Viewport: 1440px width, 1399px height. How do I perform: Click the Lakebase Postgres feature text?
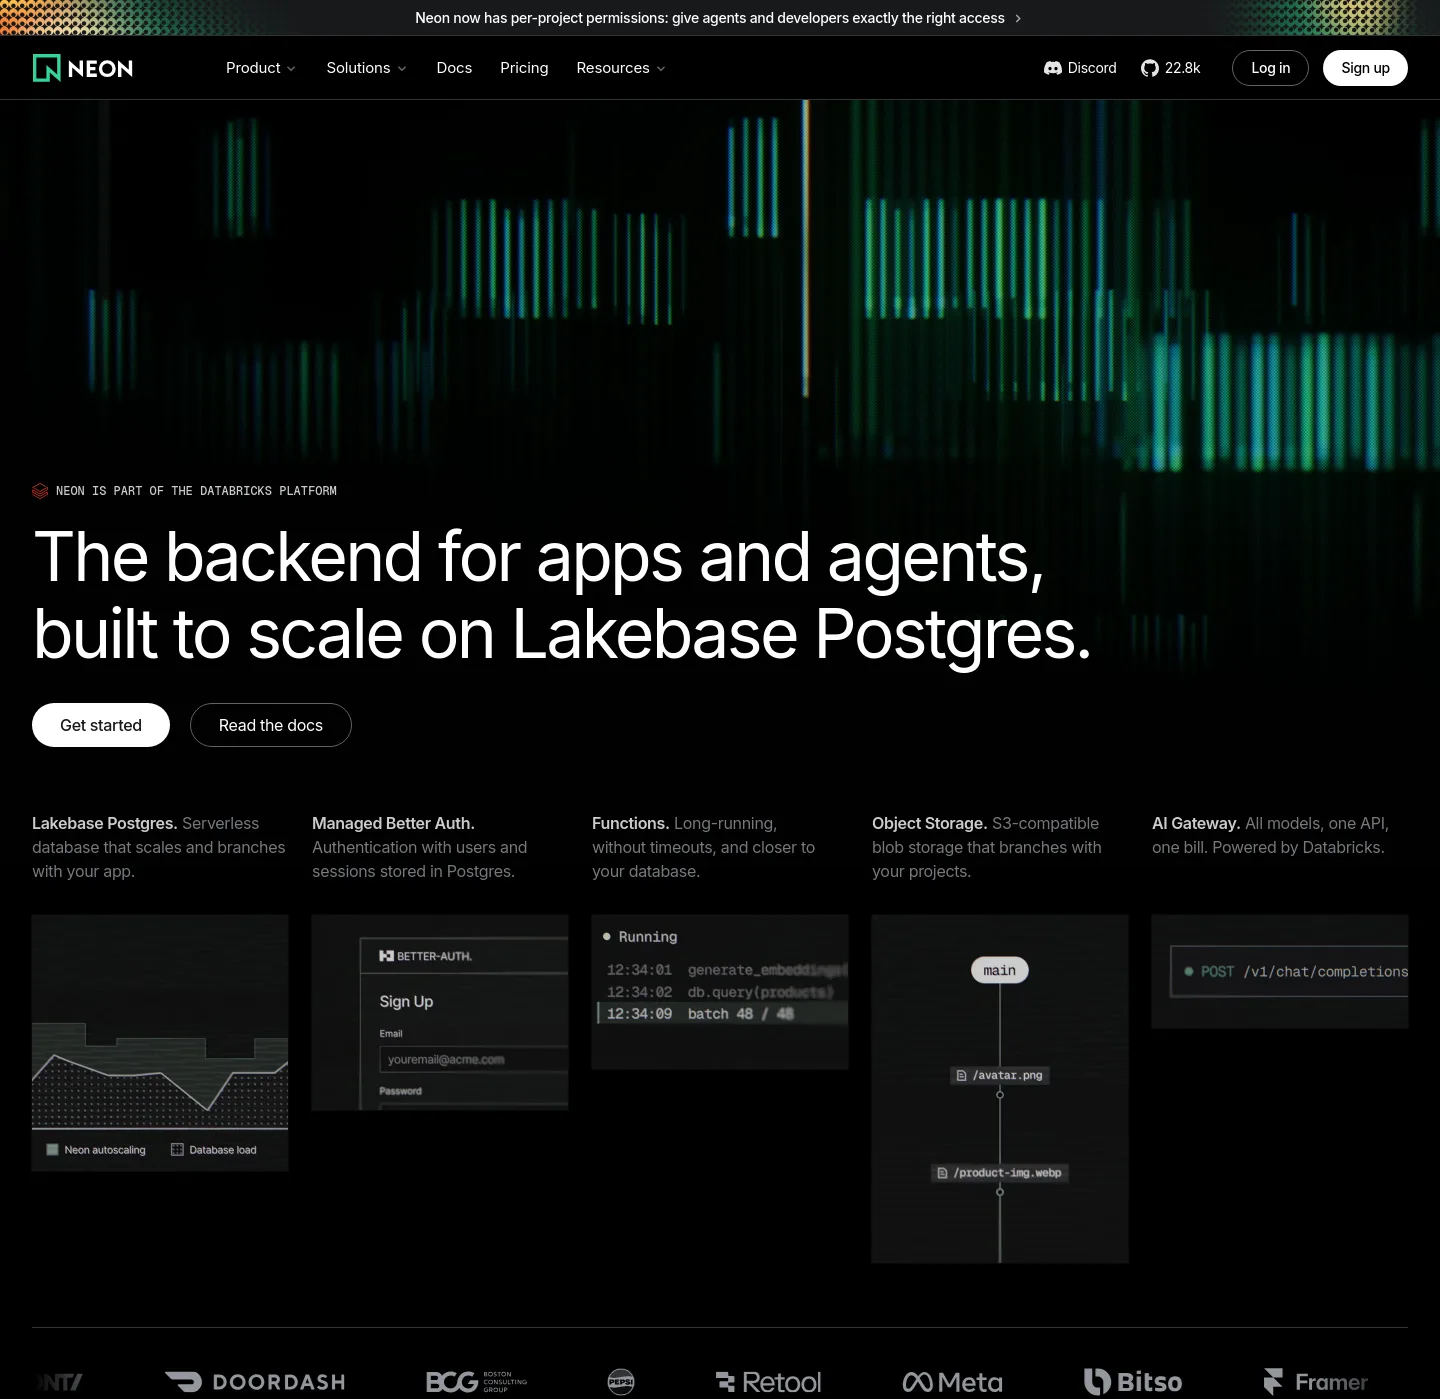click(x=159, y=847)
